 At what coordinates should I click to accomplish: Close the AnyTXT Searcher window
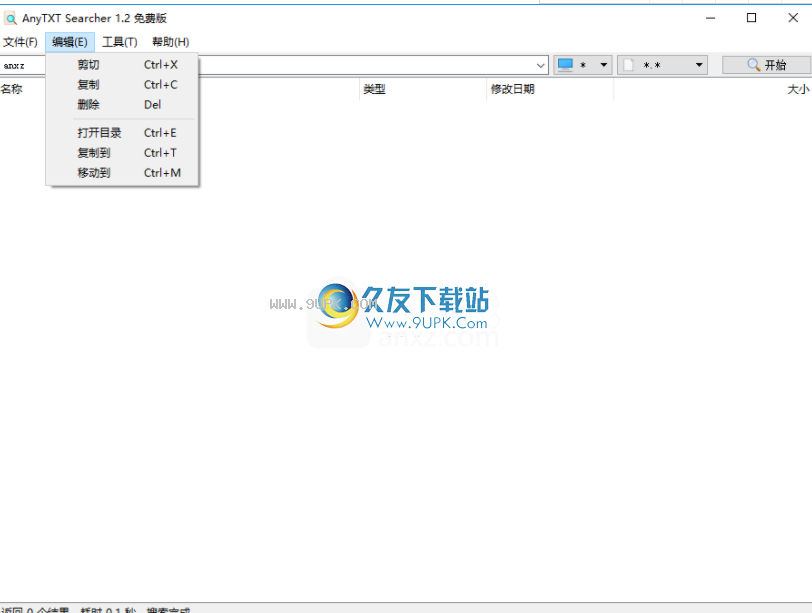click(793, 18)
